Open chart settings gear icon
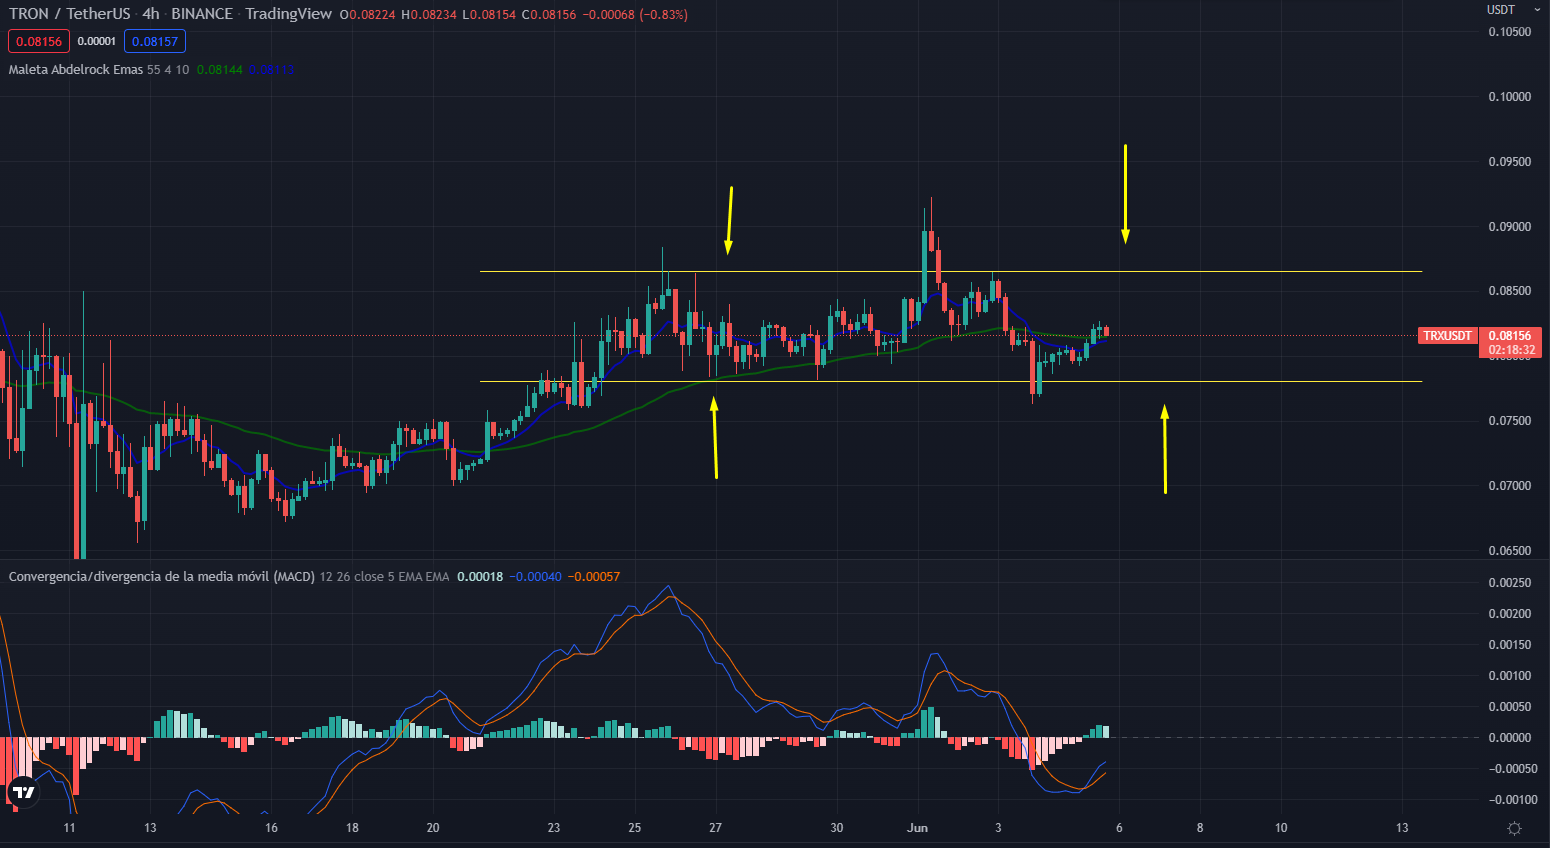The width and height of the screenshot is (1550, 848). coord(1514,828)
